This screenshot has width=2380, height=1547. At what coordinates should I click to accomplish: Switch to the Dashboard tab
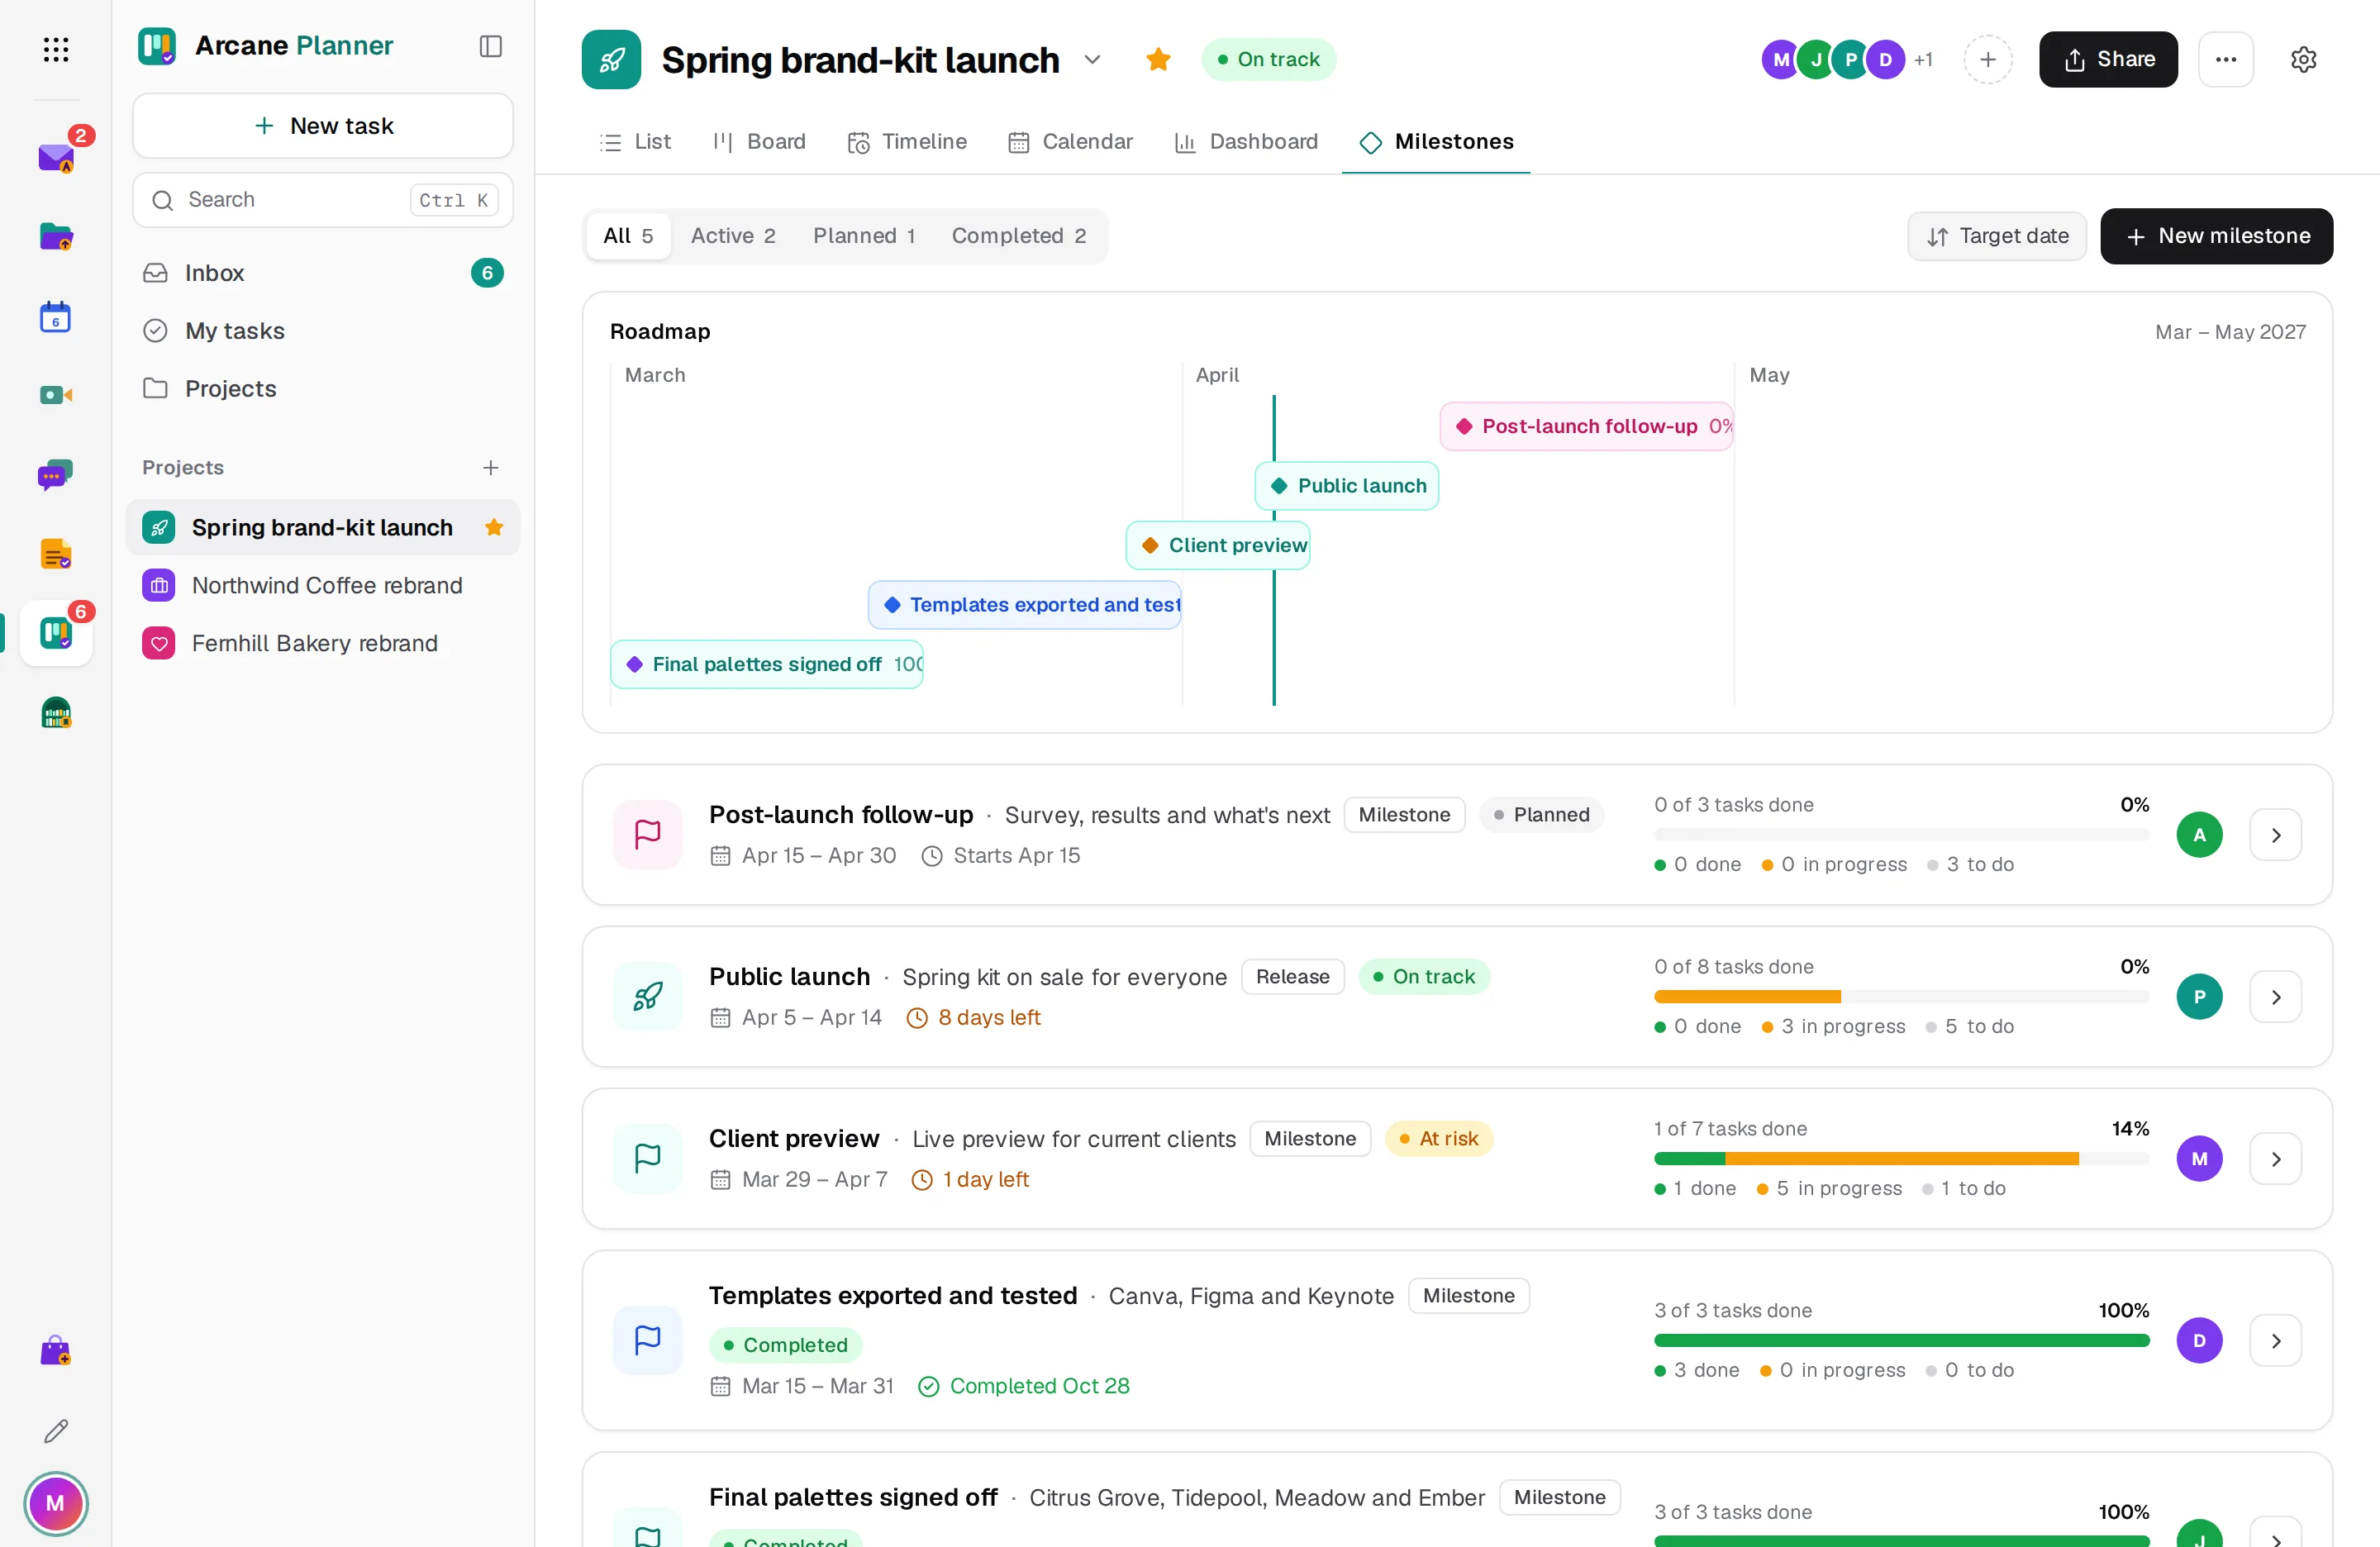[1246, 142]
